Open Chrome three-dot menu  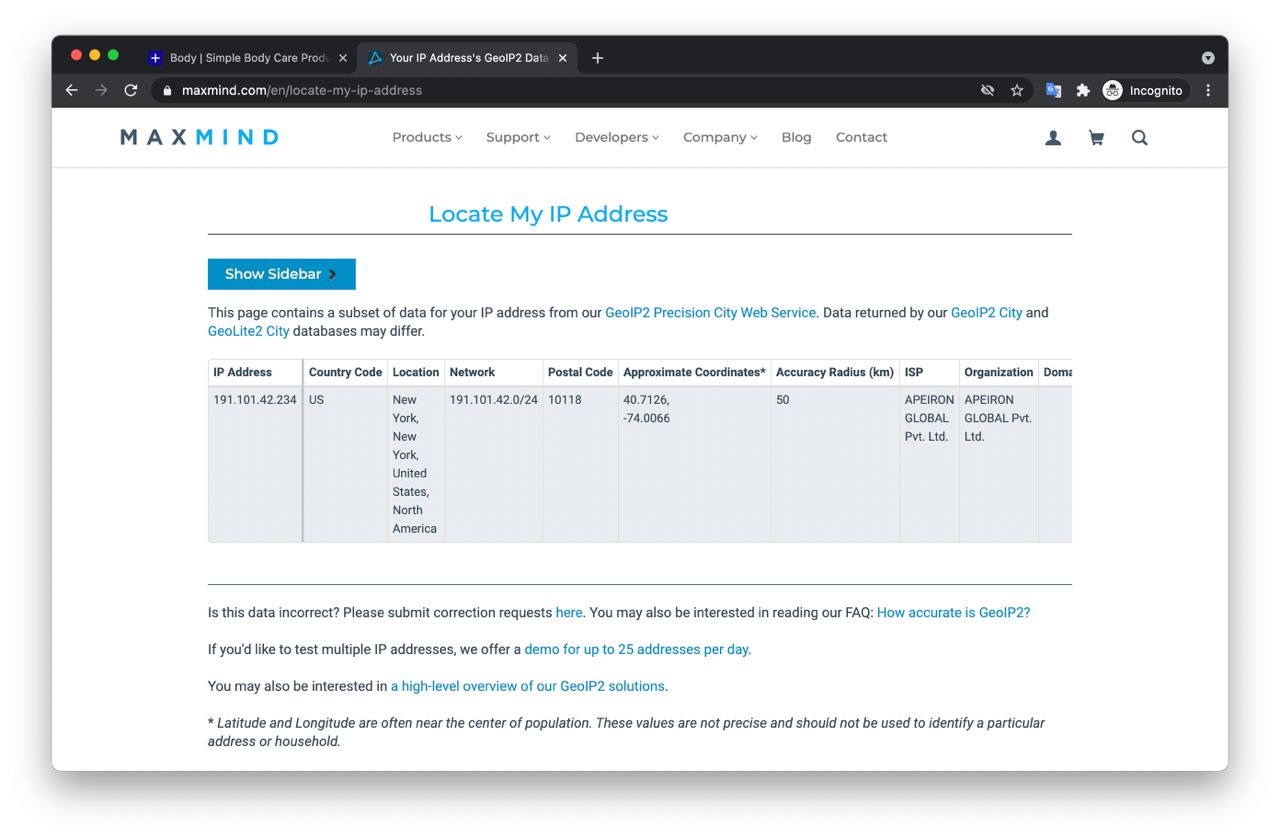point(1208,90)
